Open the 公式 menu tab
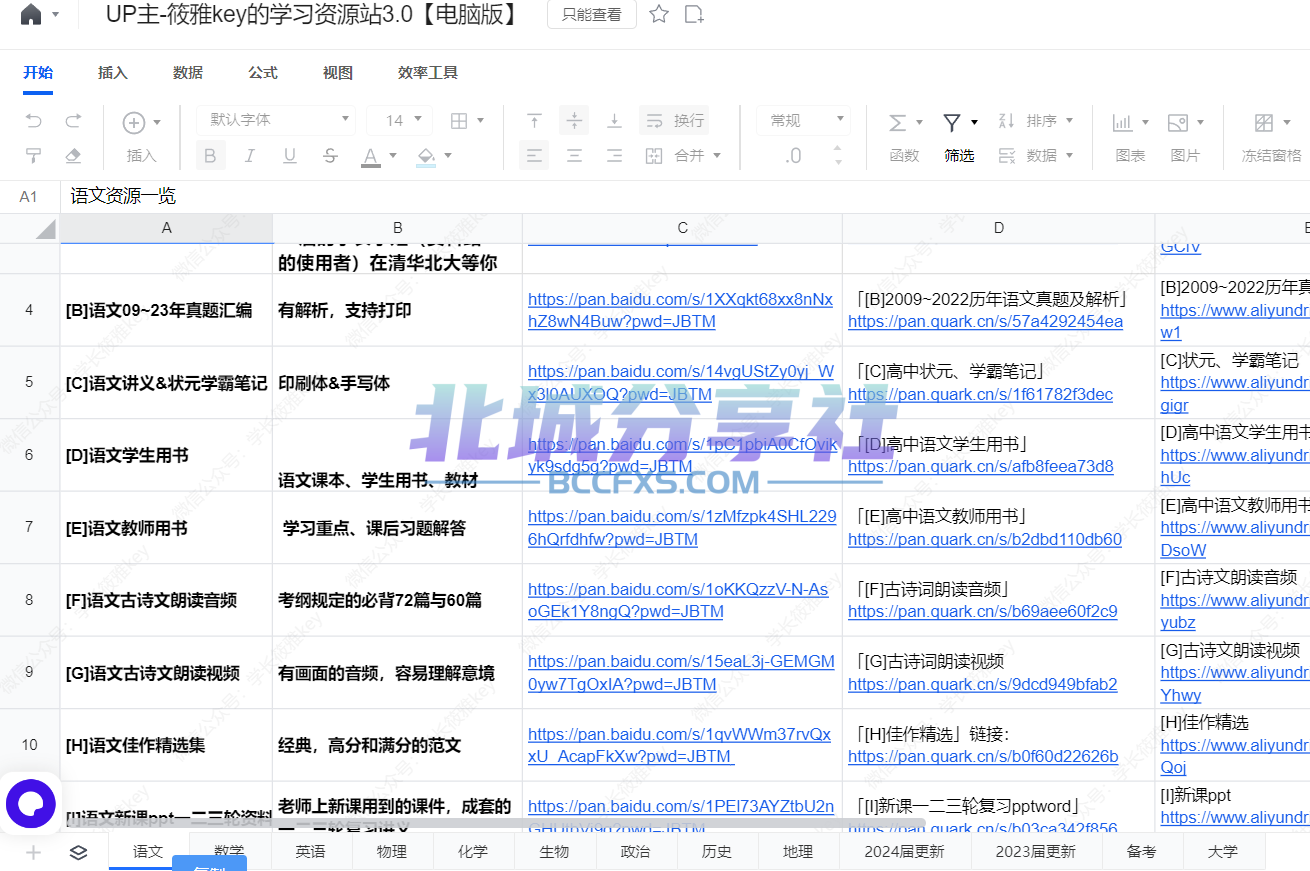This screenshot has height=871, width=1310. pos(263,73)
